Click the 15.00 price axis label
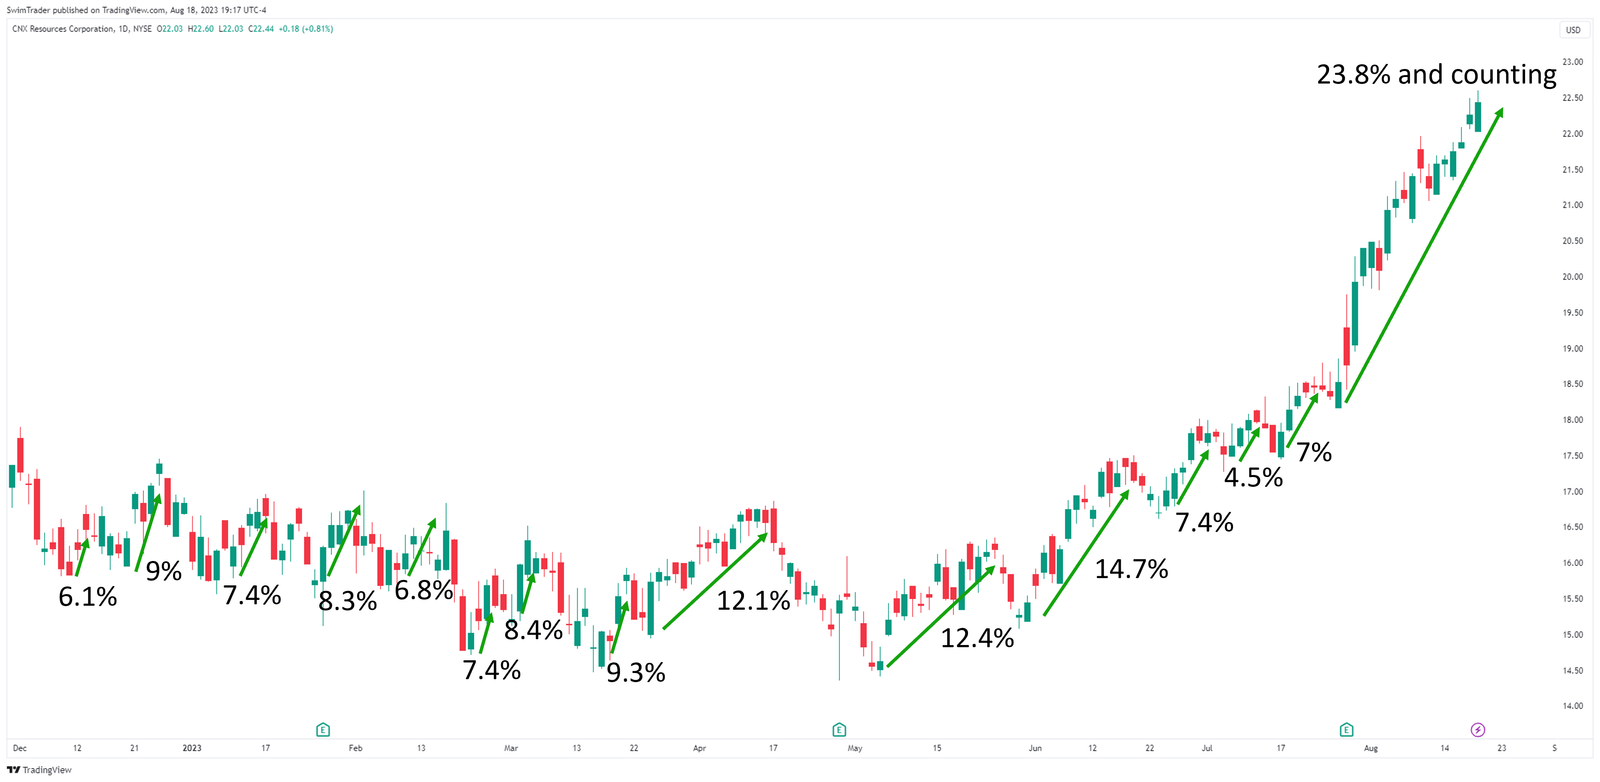1600x782 pixels. (x=1573, y=635)
